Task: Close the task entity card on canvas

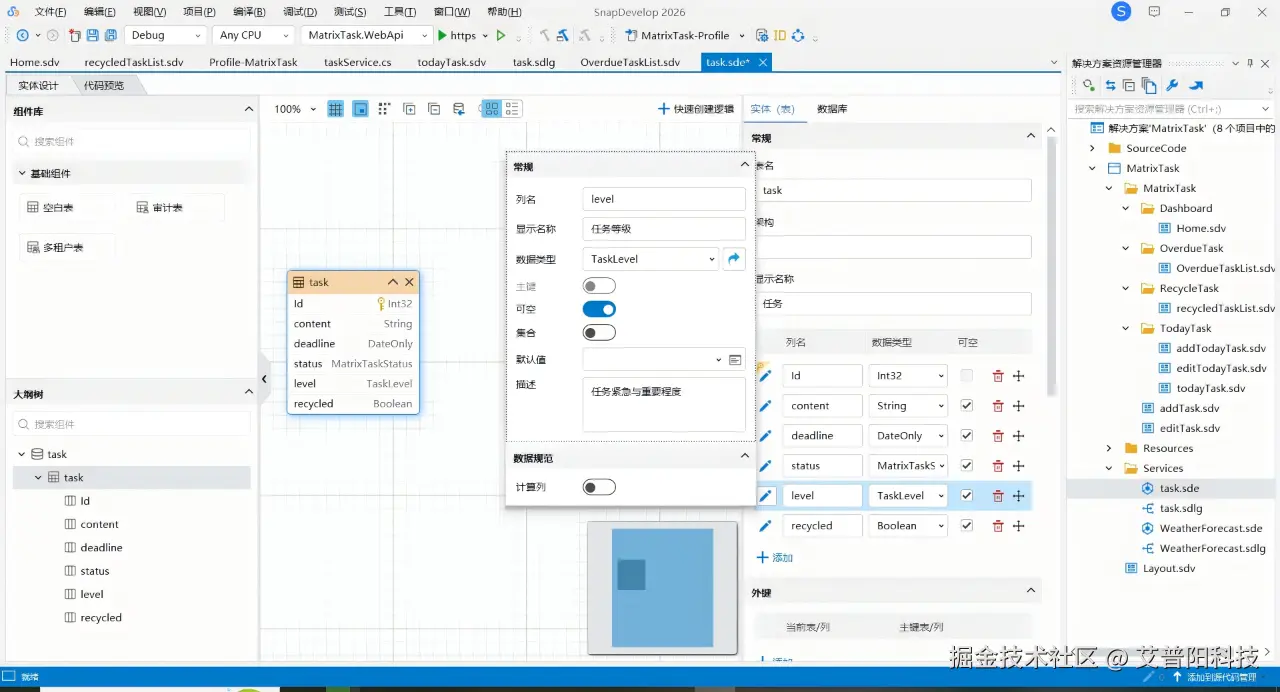Action: (409, 283)
